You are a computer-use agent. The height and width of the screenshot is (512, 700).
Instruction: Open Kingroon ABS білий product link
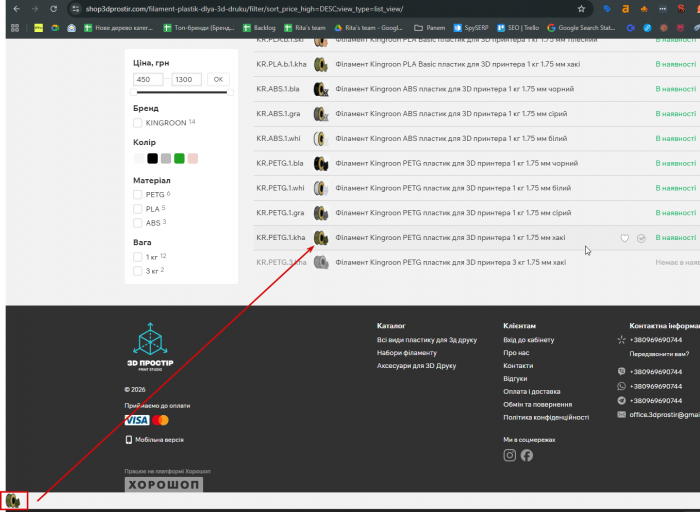click(451, 139)
